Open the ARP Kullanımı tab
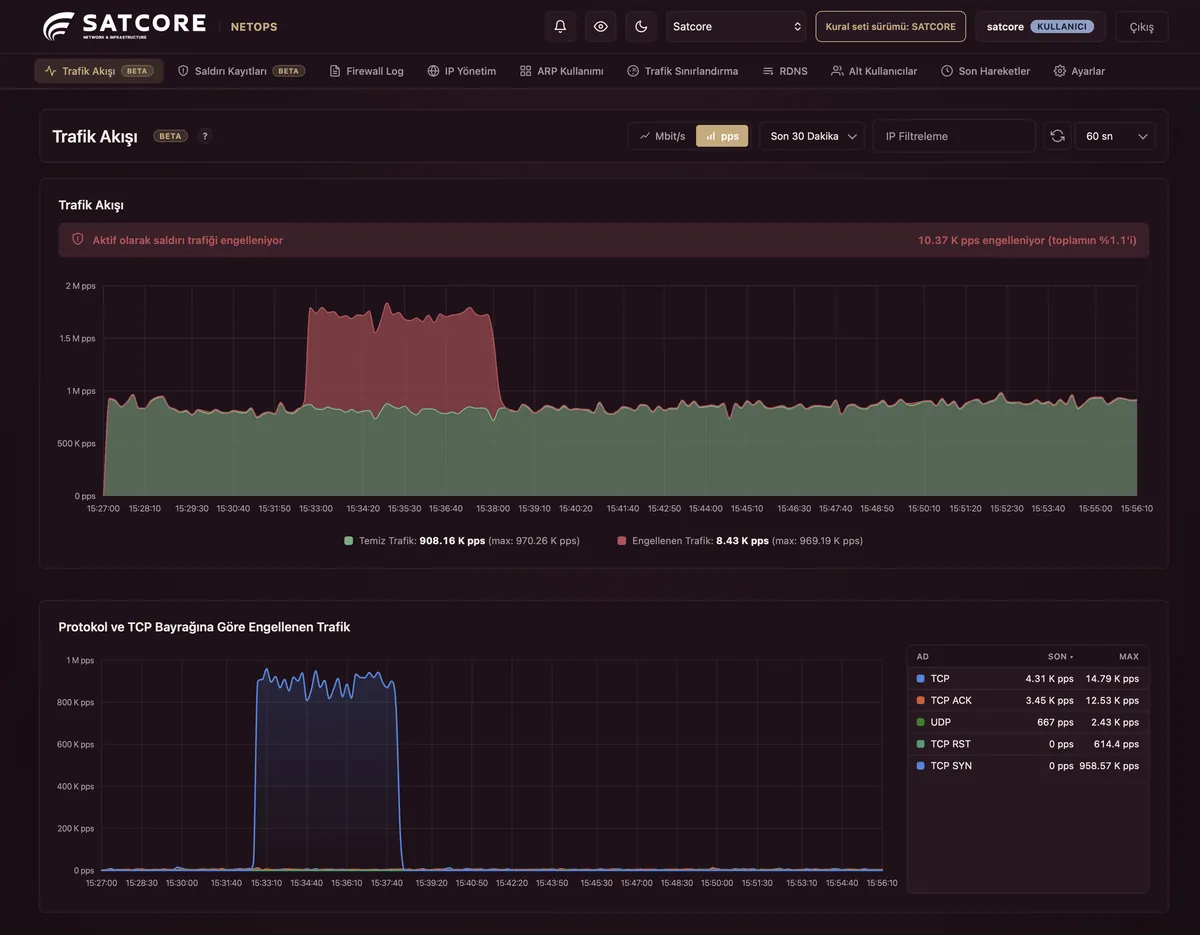The height and width of the screenshot is (935, 1200). click(x=561, y=71)
